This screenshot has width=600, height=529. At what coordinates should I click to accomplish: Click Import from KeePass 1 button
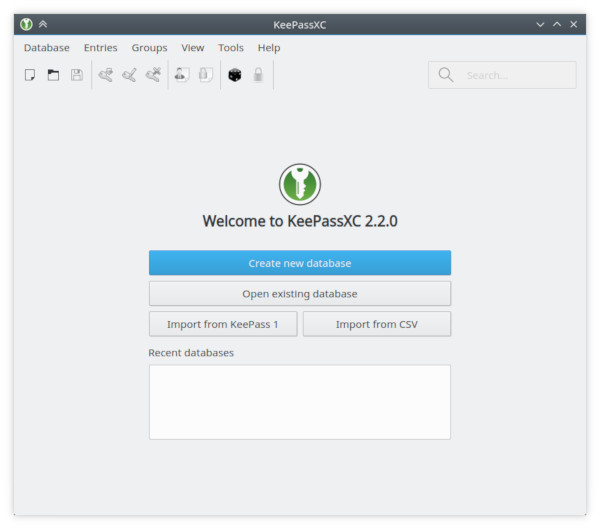click(223, 324)
